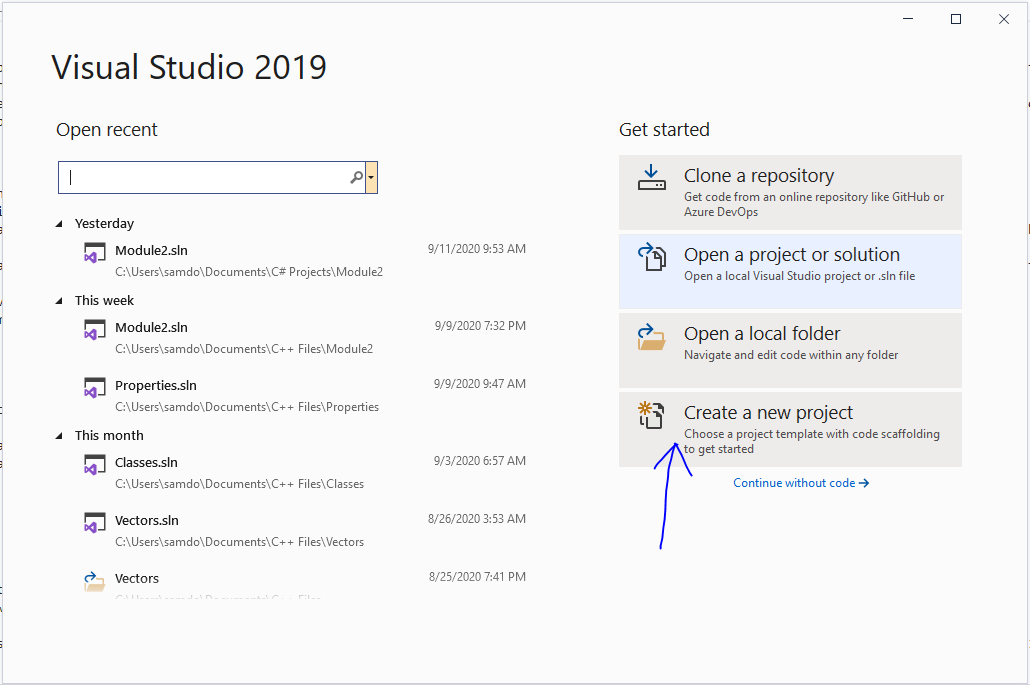The width and height of the screenshot is (1030, 685).
Task: Click the Vectors.sln solution icon
Action: (95, 523)
